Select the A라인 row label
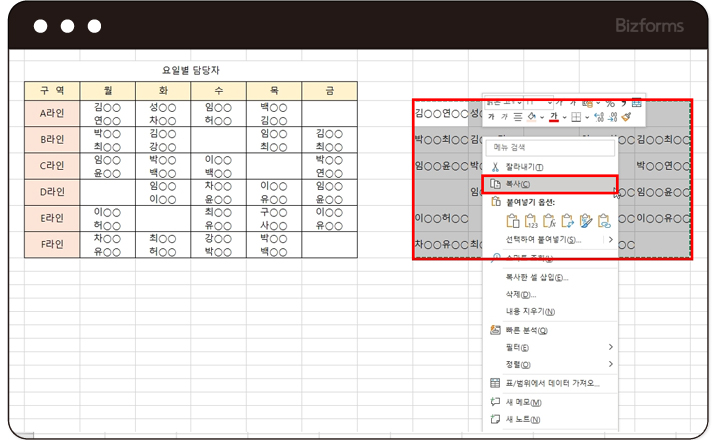Image resolution: width=715 pixels, height=440 pixels. 52,114
